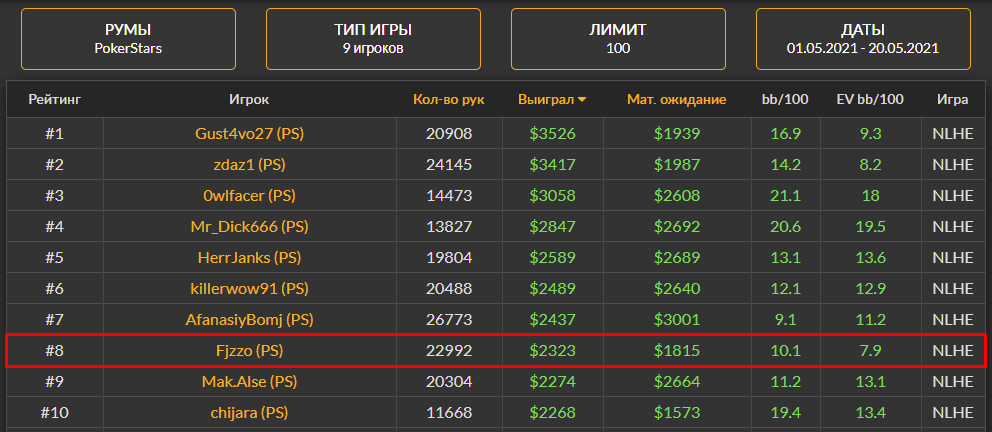Sort by Мат. ожидание column
Image resolution: width=992 pixels, height=432 pixels.
[677, 99]
